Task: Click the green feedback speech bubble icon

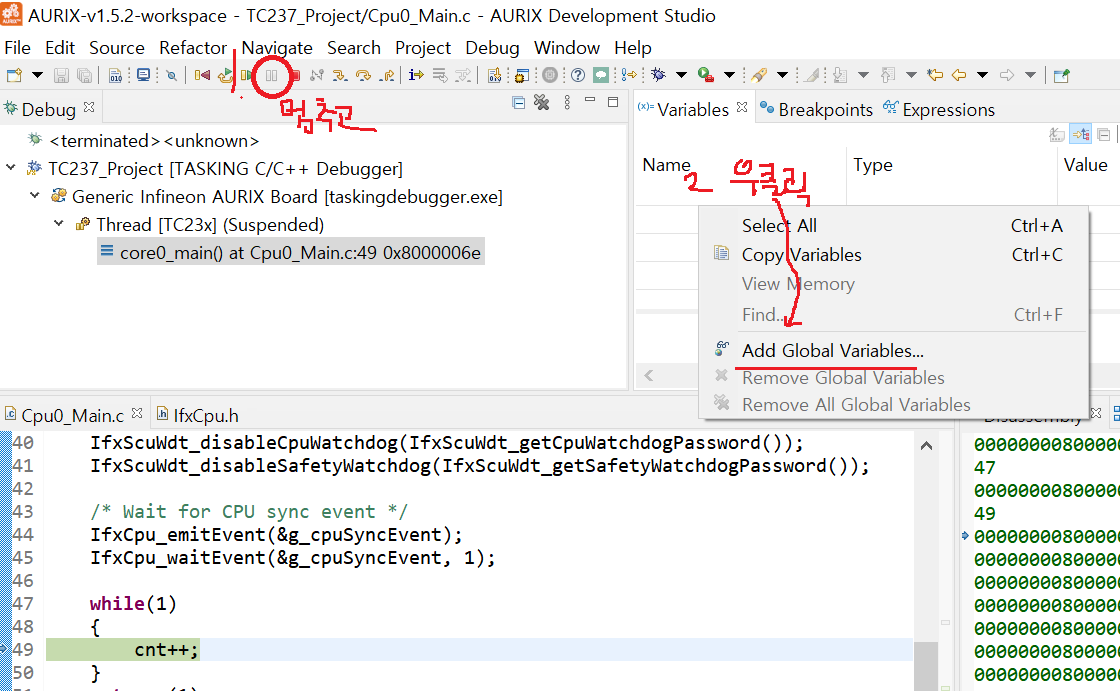Action: tap(601, 75)
